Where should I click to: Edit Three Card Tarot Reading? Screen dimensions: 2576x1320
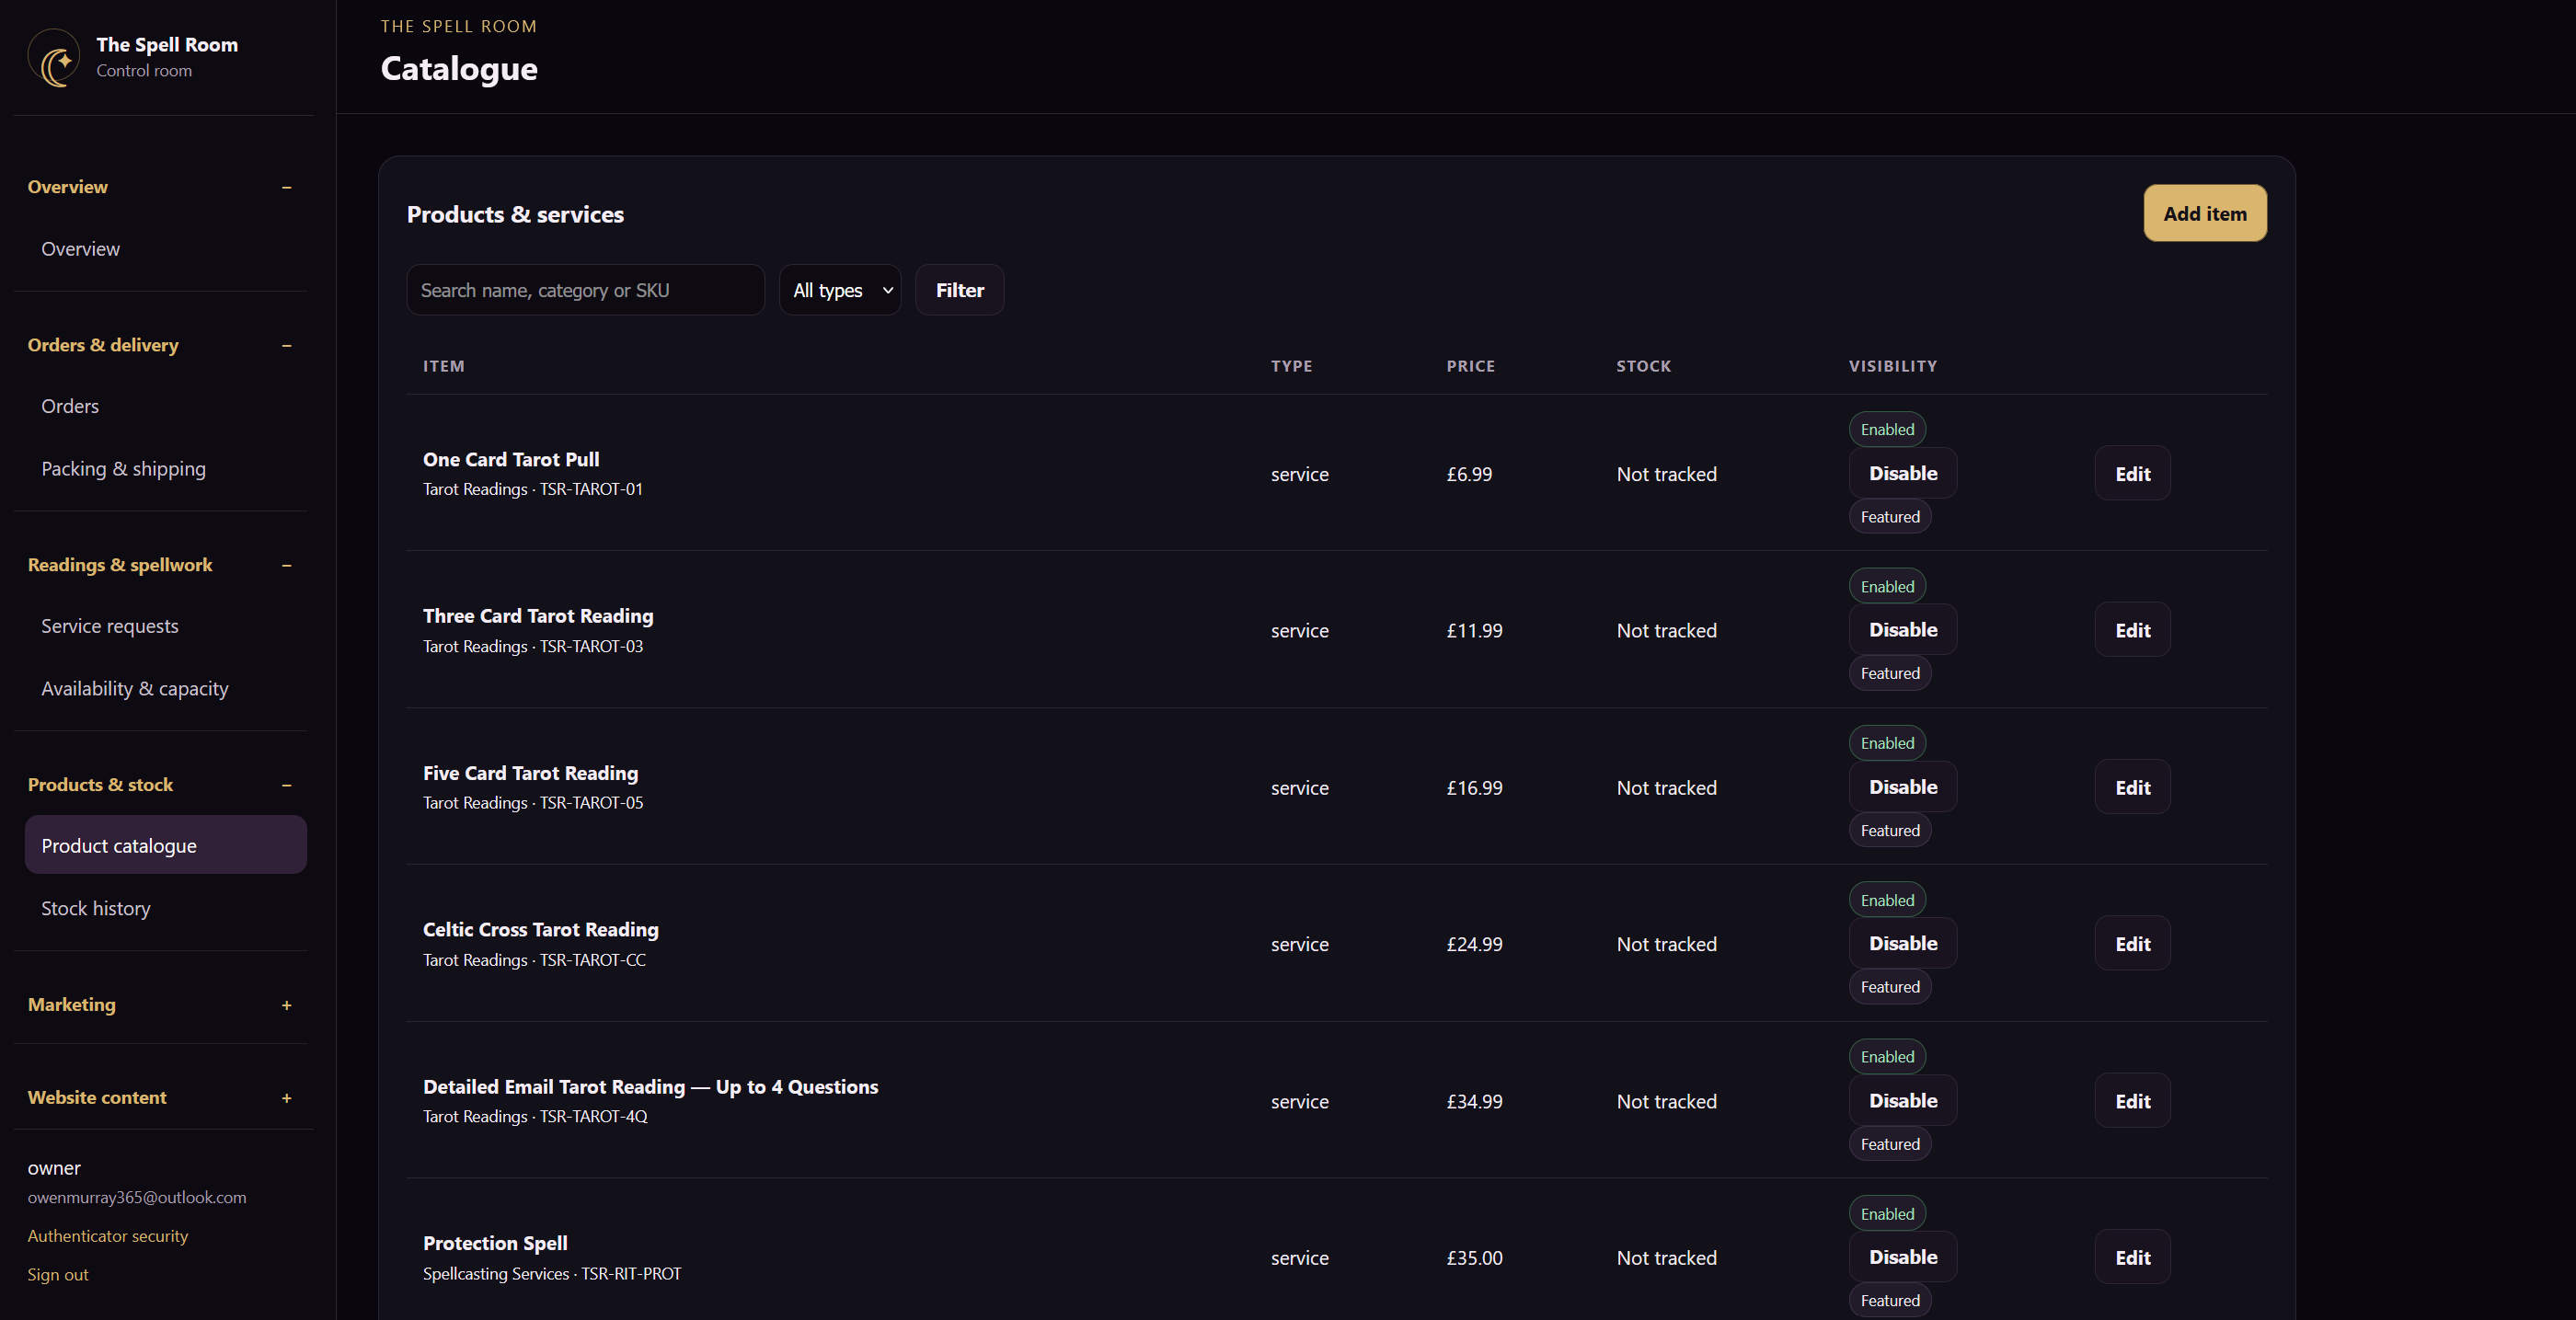(x=2133, y=630)
